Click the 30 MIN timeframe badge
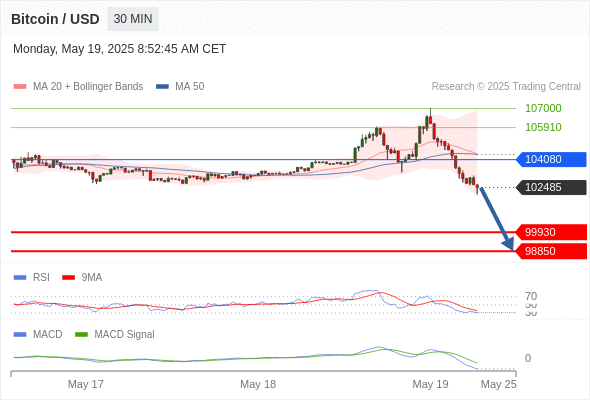 [x=133, y=19]
